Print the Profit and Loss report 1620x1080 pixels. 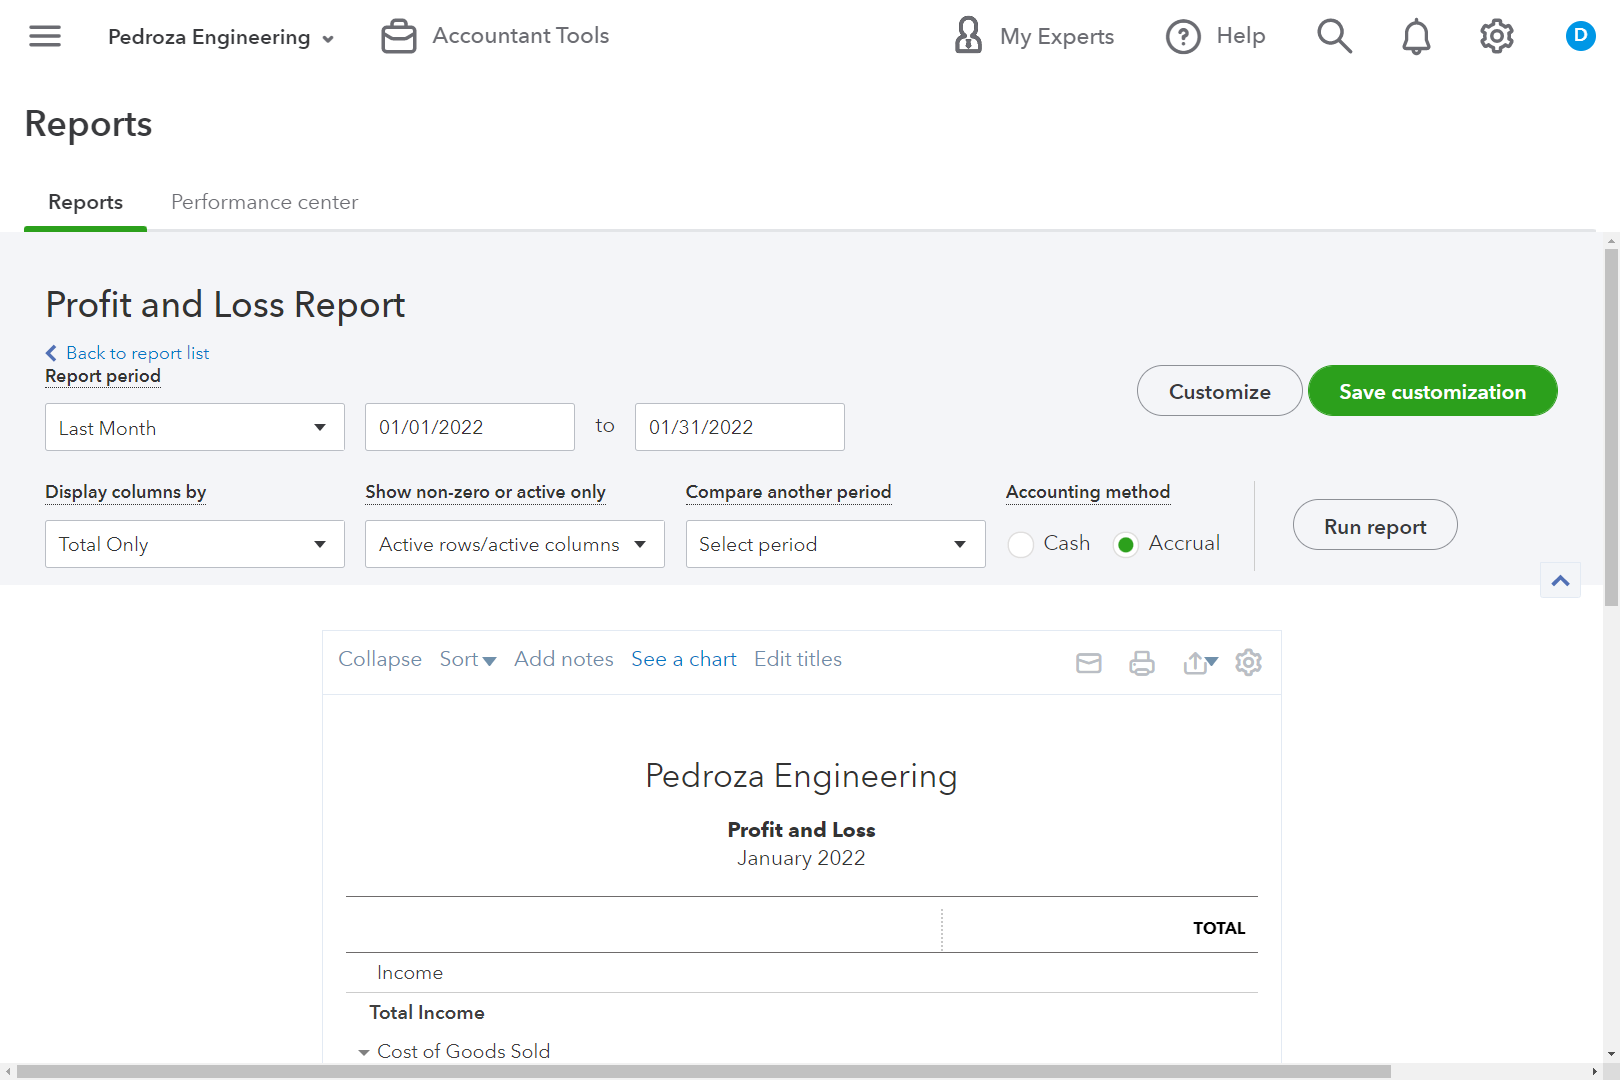click(1142, 662)
